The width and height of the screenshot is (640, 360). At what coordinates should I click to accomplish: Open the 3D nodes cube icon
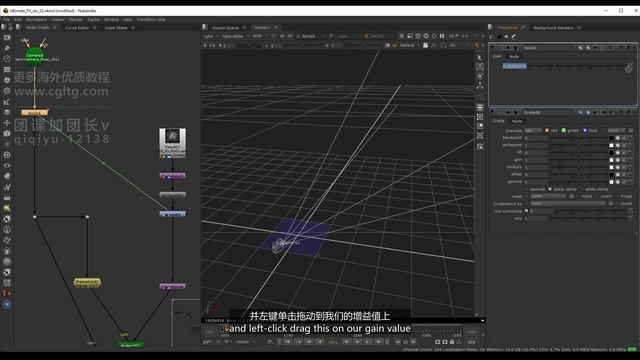coord(7,133)
